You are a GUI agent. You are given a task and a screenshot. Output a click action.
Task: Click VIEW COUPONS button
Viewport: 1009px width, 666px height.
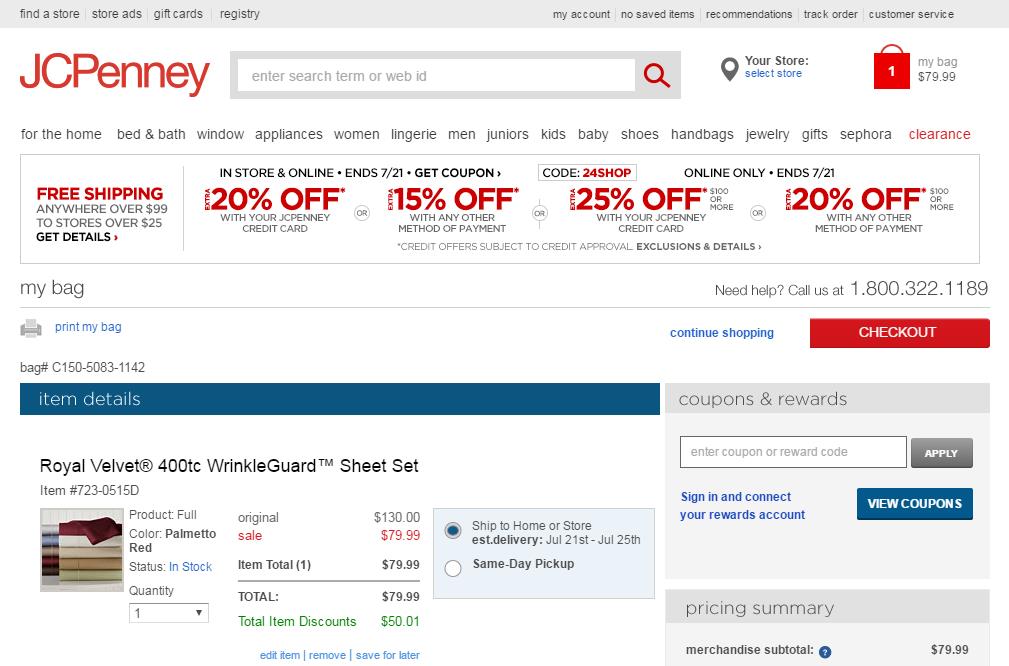tap(914, 503)
